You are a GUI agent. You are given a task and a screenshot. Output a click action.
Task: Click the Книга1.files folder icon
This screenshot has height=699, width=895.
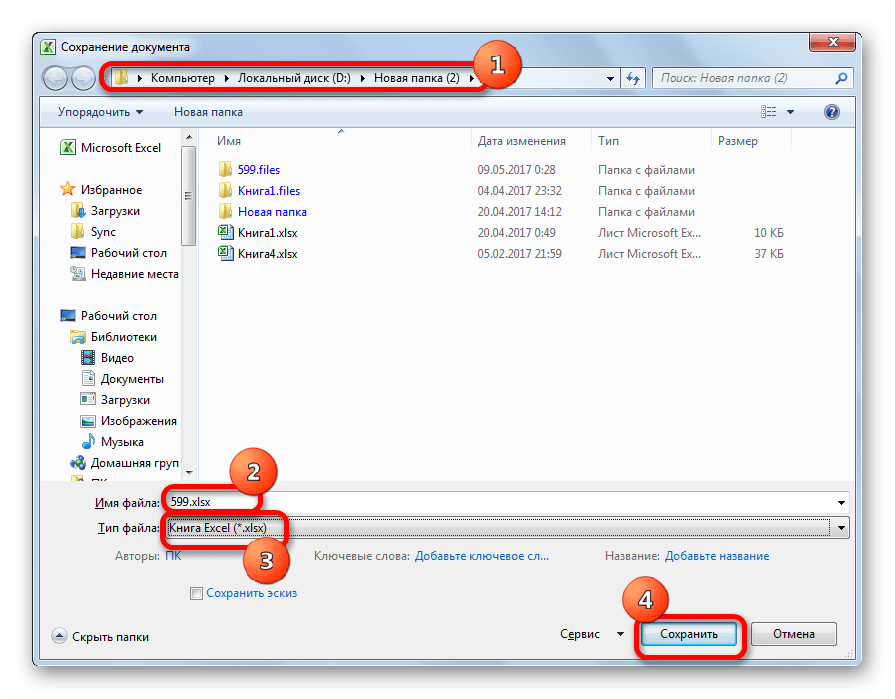point(225,190)
